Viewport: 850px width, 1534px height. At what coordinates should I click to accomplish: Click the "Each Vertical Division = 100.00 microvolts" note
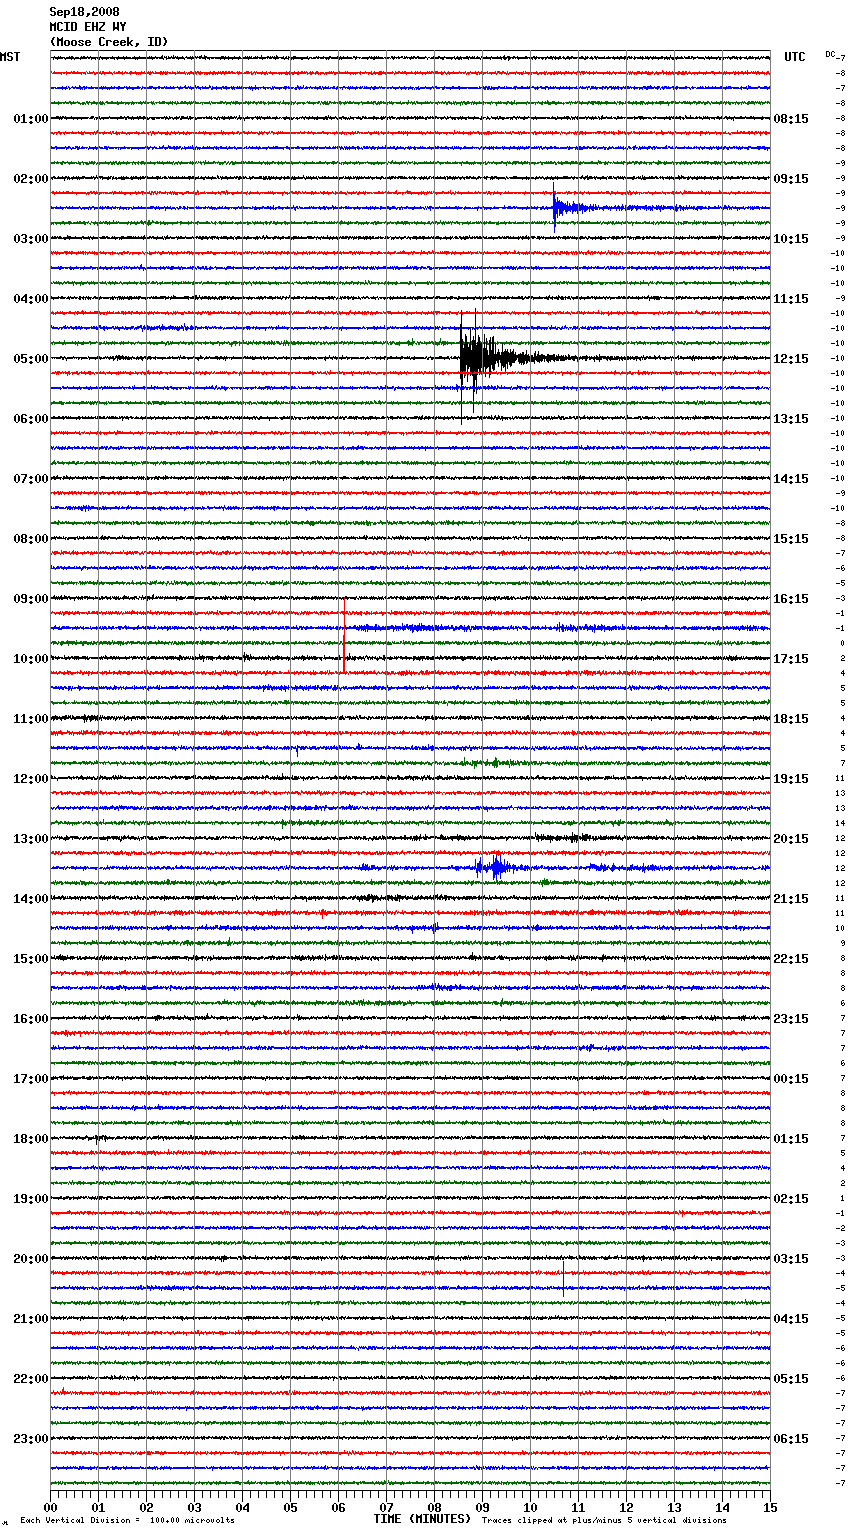[127, 1520]
